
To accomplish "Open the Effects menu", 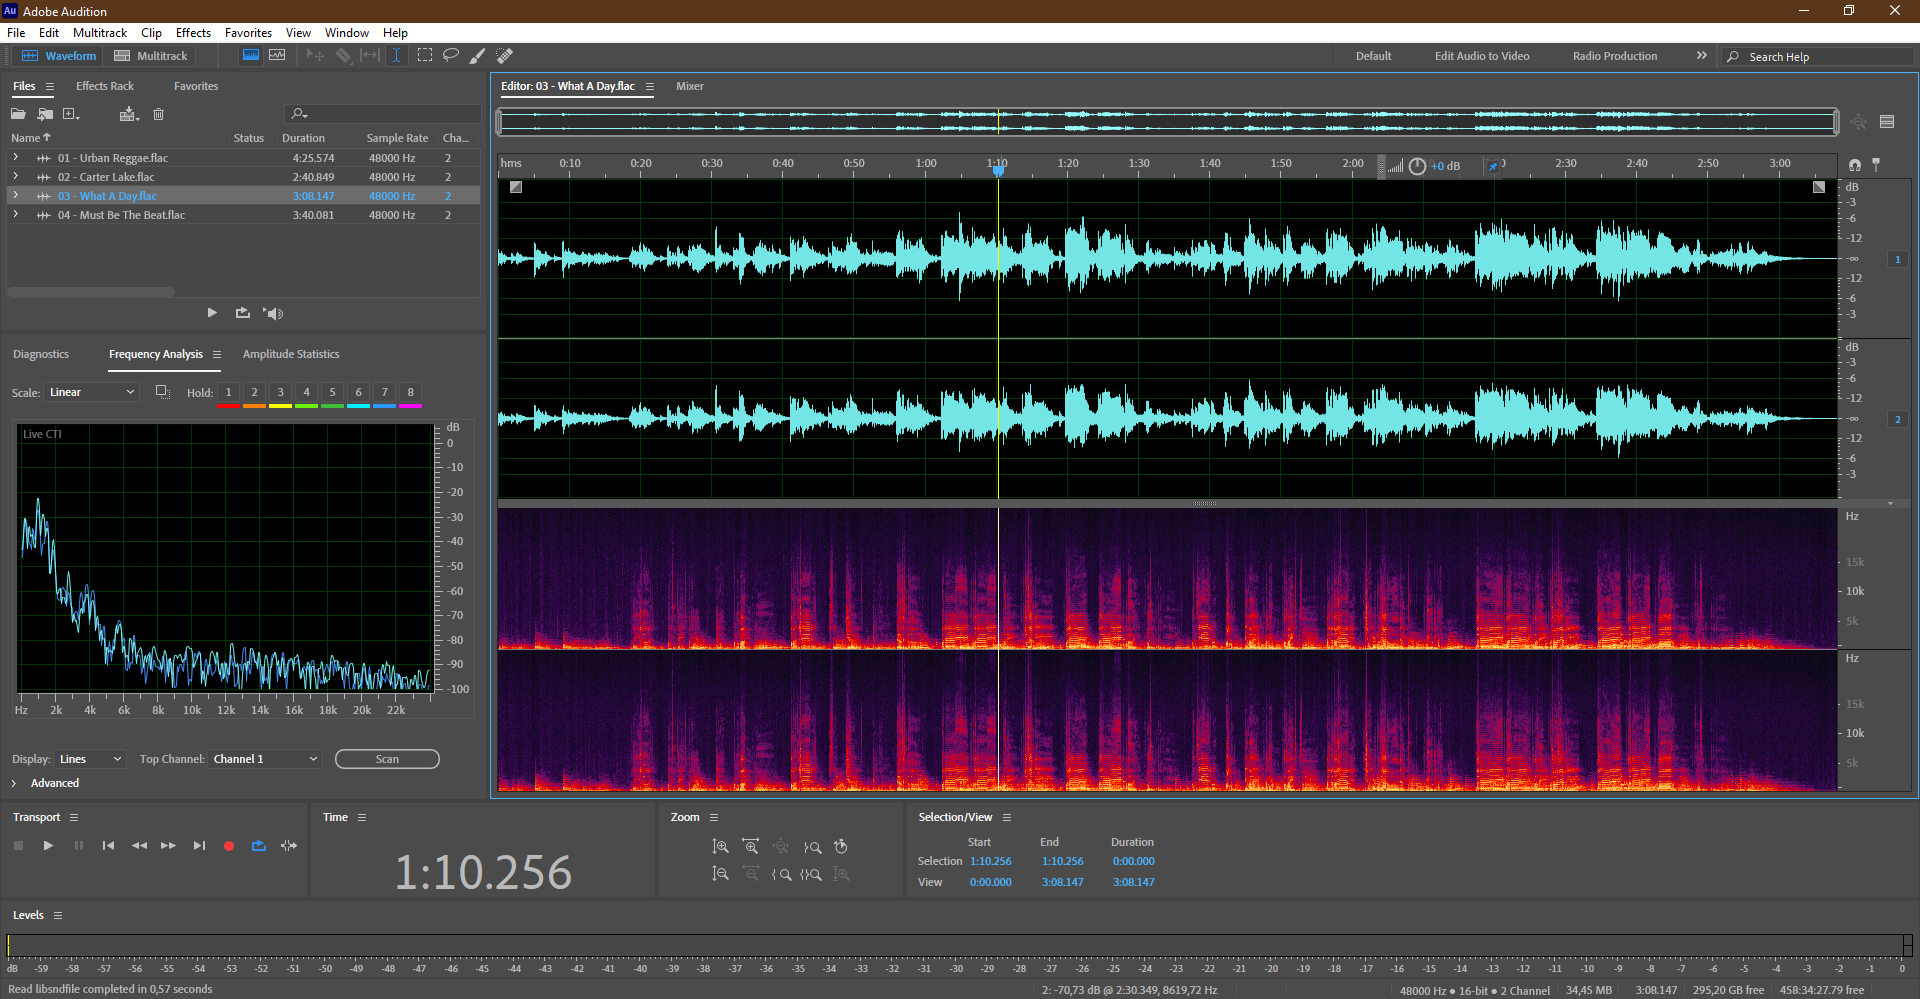I will [193, 33].
